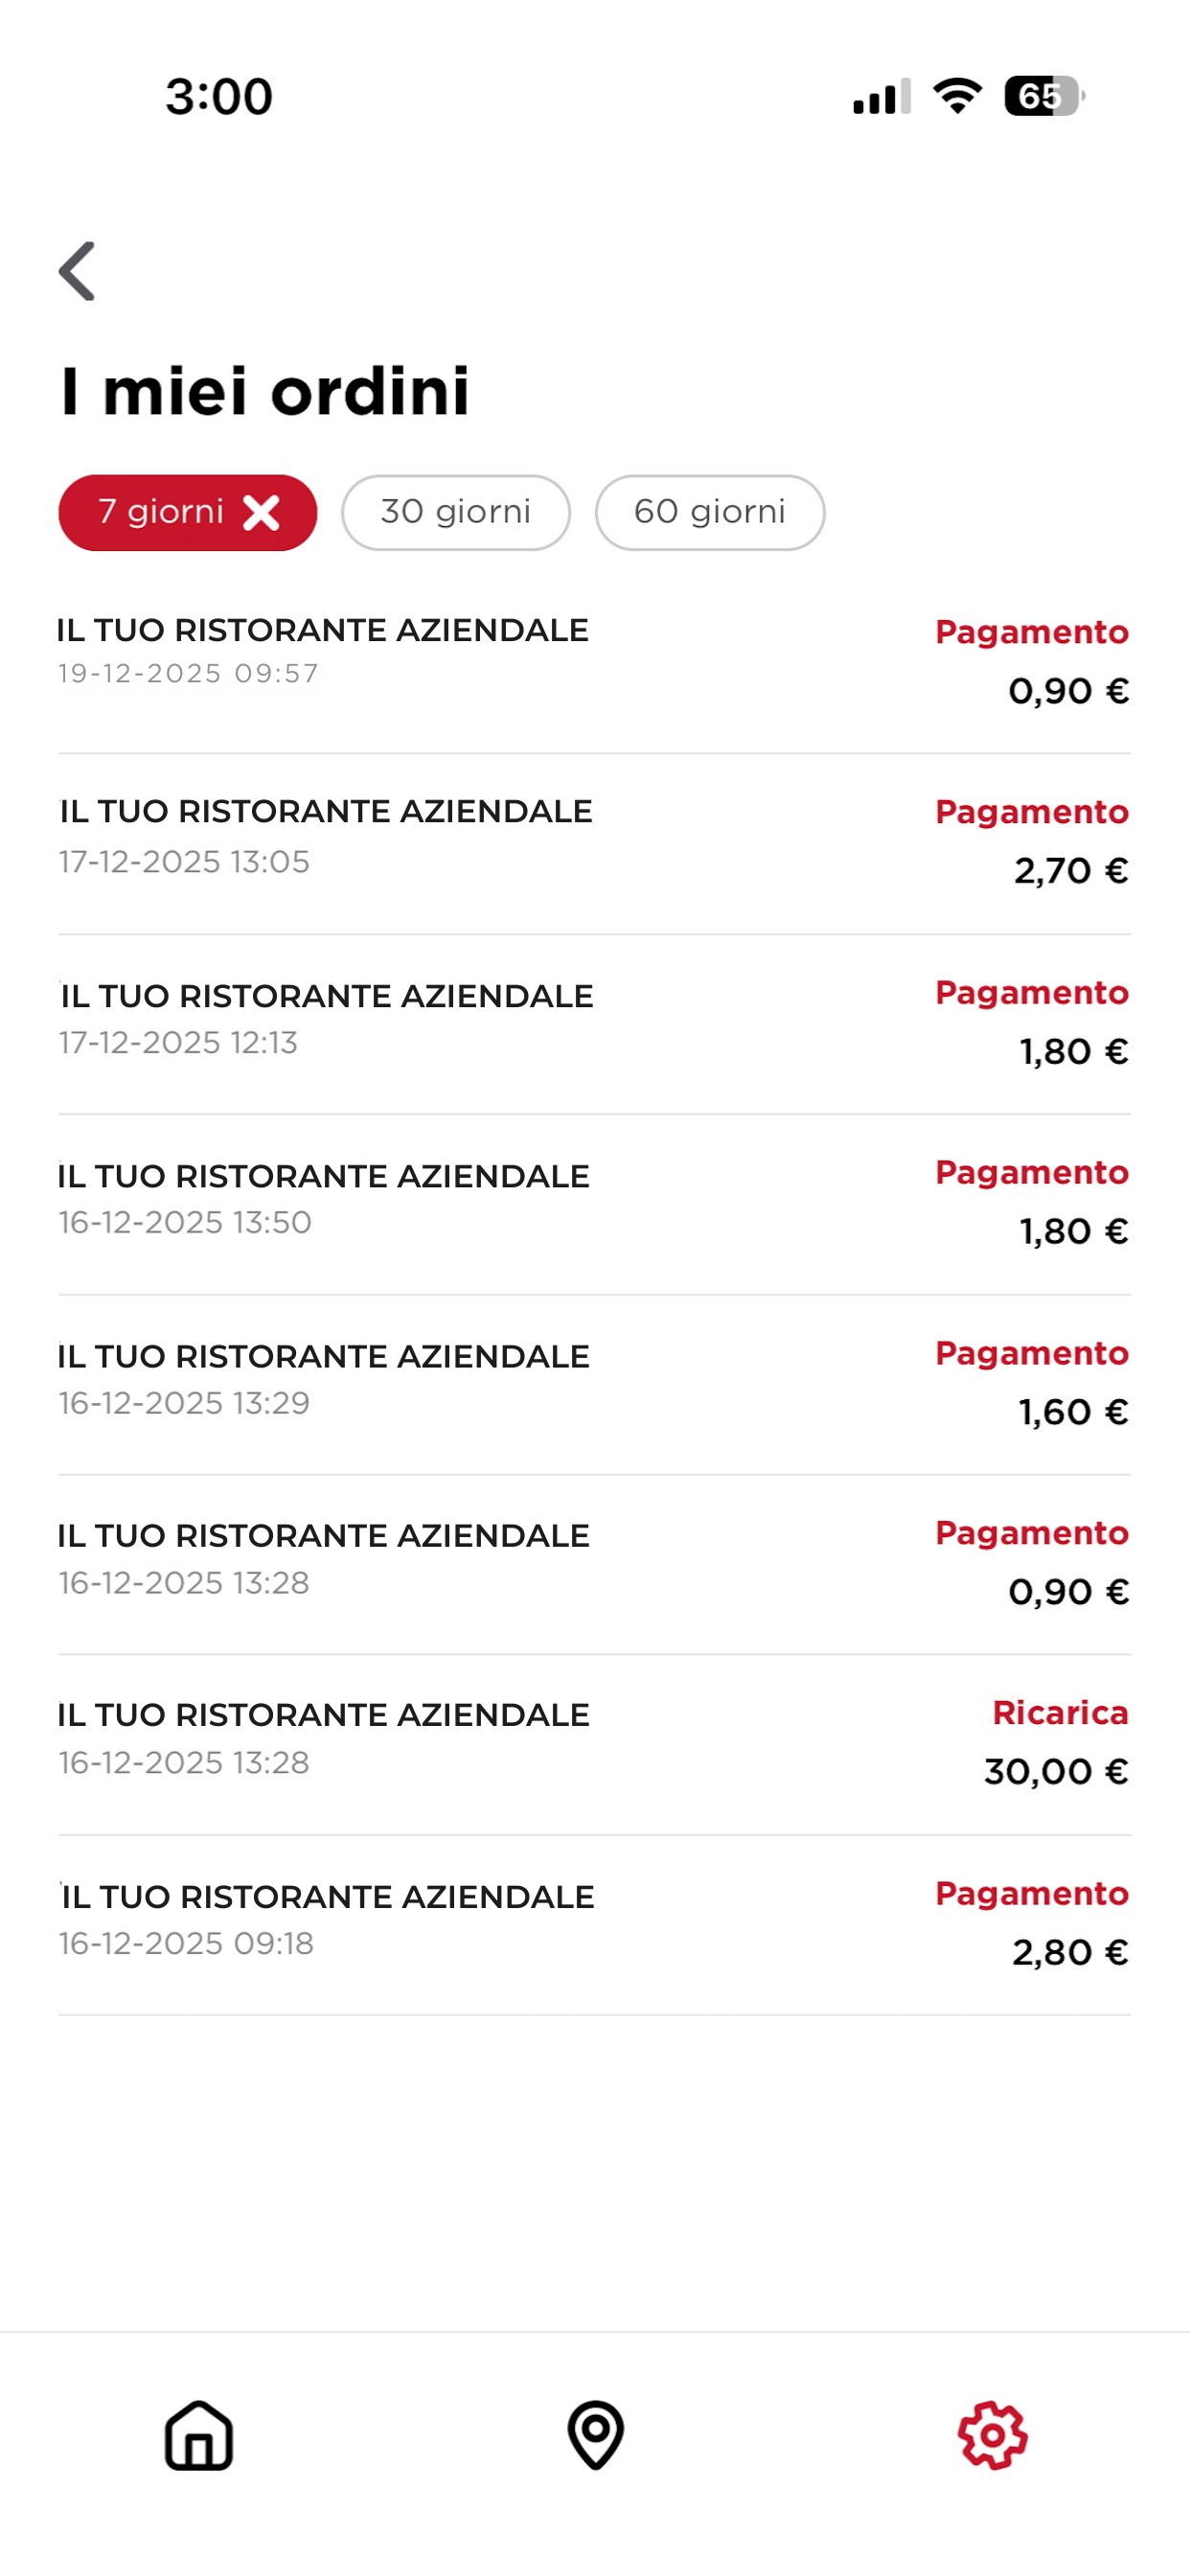Tap the back arrow icon

click(77, 270)
